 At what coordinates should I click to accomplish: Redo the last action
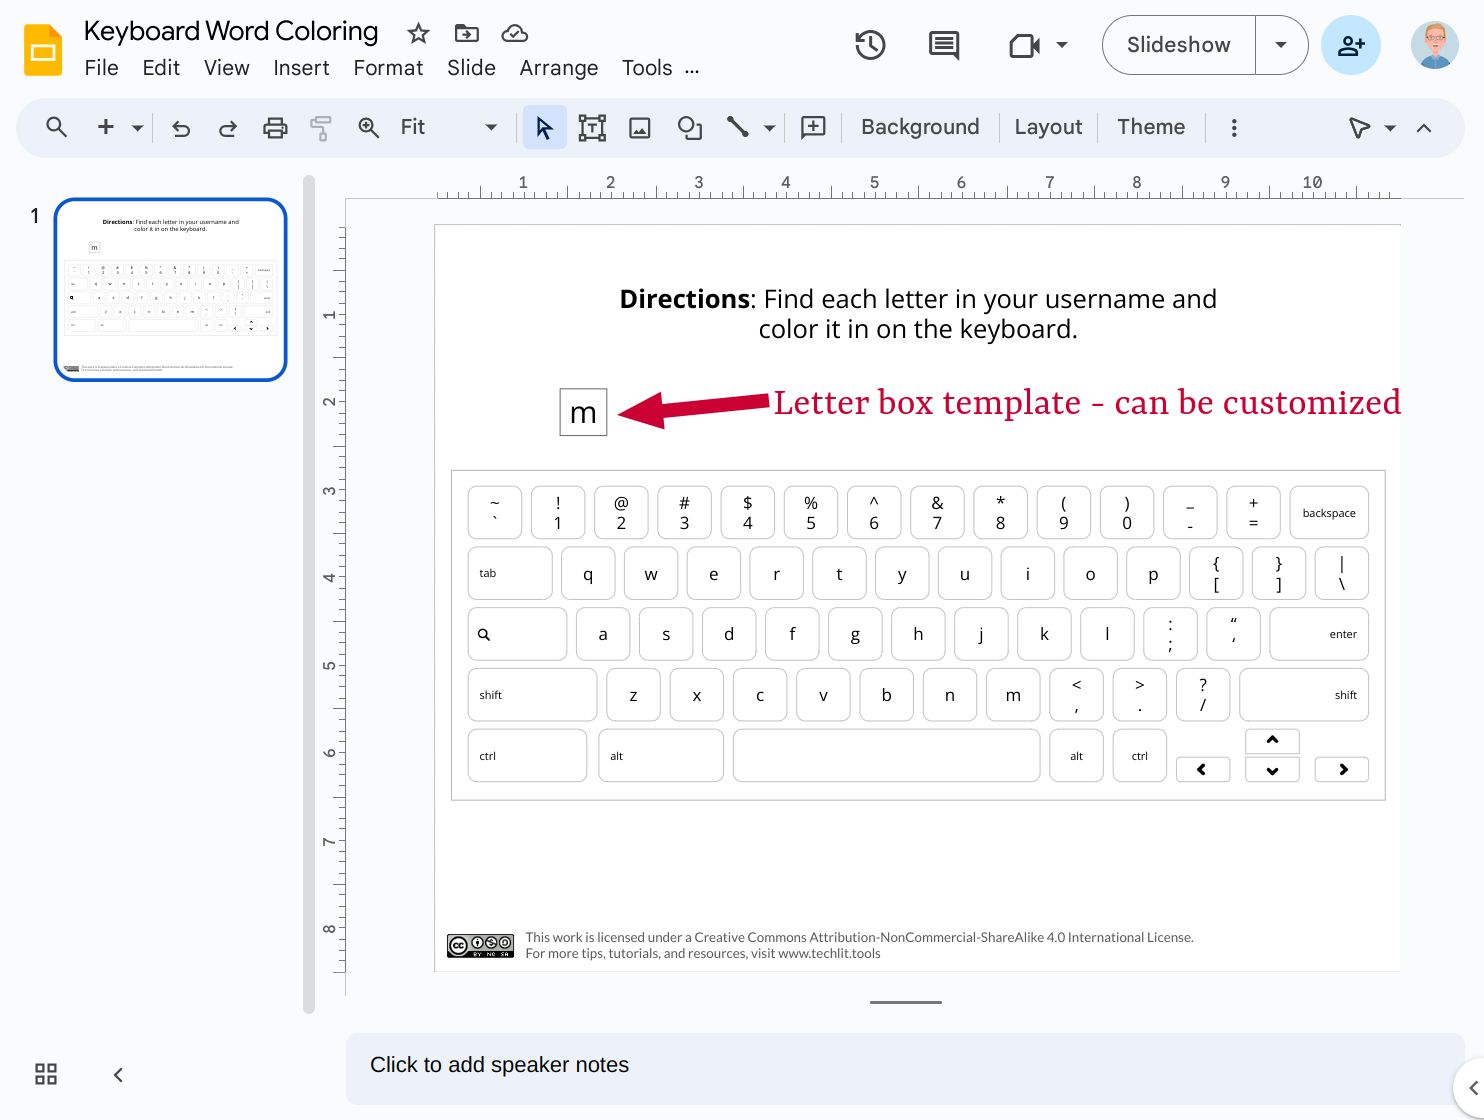tap(228, 127)
